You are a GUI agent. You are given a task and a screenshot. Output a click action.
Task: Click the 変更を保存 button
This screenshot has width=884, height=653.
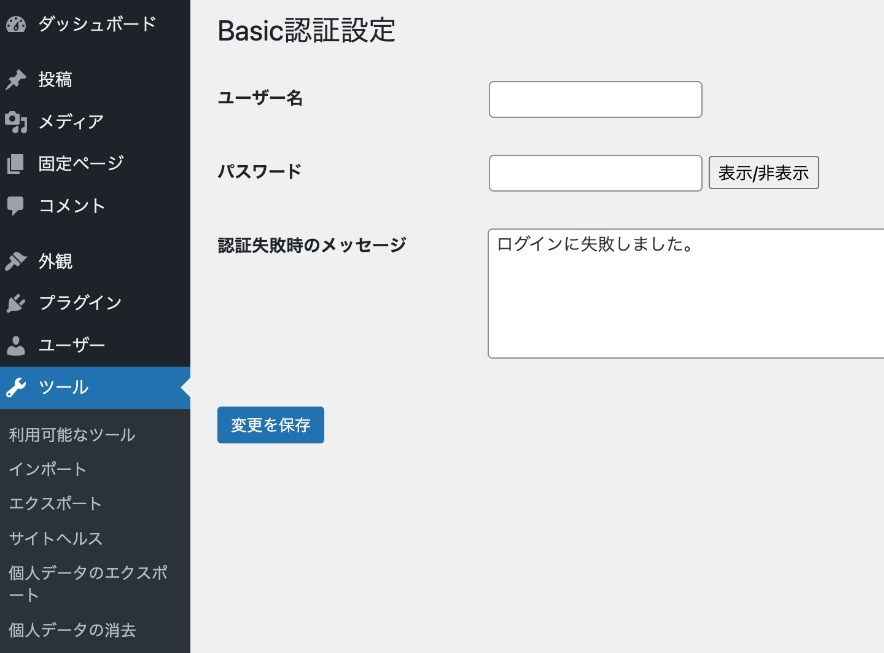click(270, 424)
